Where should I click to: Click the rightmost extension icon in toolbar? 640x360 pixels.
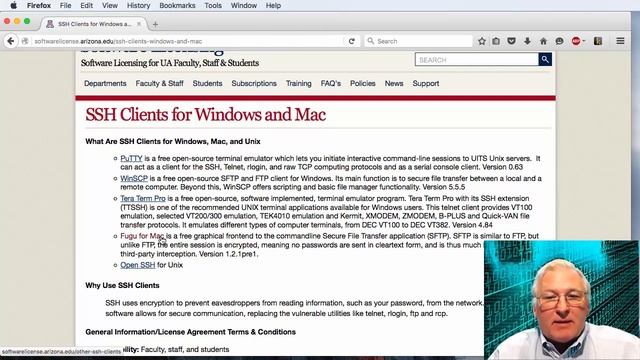[x=598, y=41]
